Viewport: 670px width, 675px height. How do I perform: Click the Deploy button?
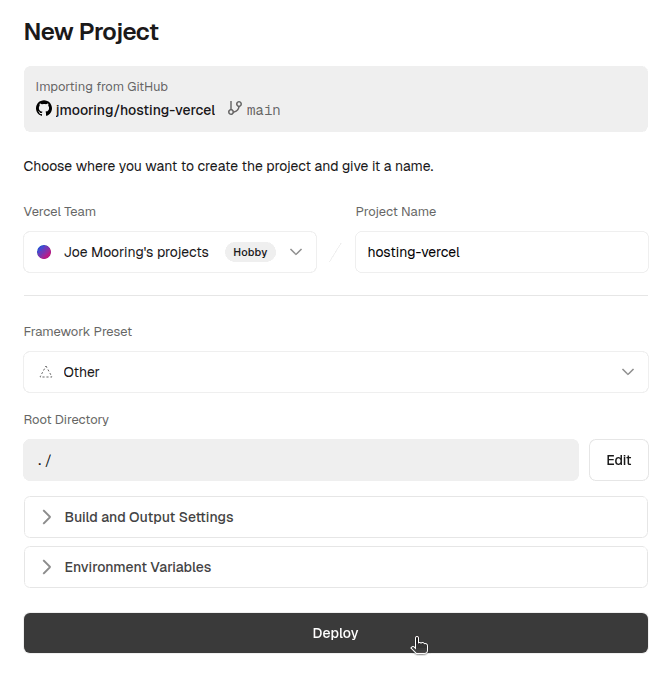click(x=335, y=633)
